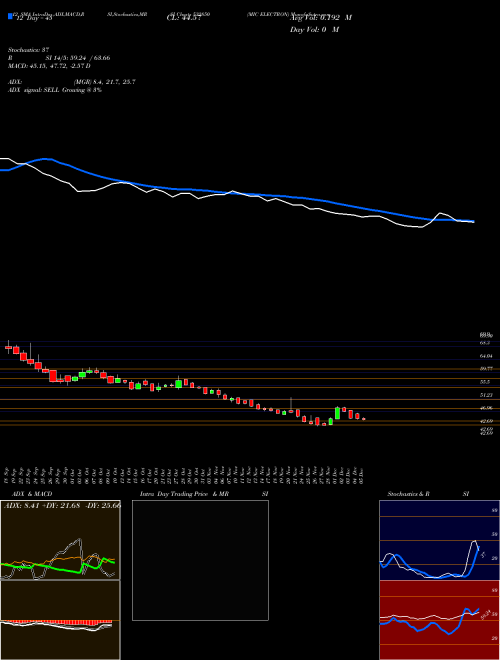Click the blue Stochastics panel chart

click(439, 540)
